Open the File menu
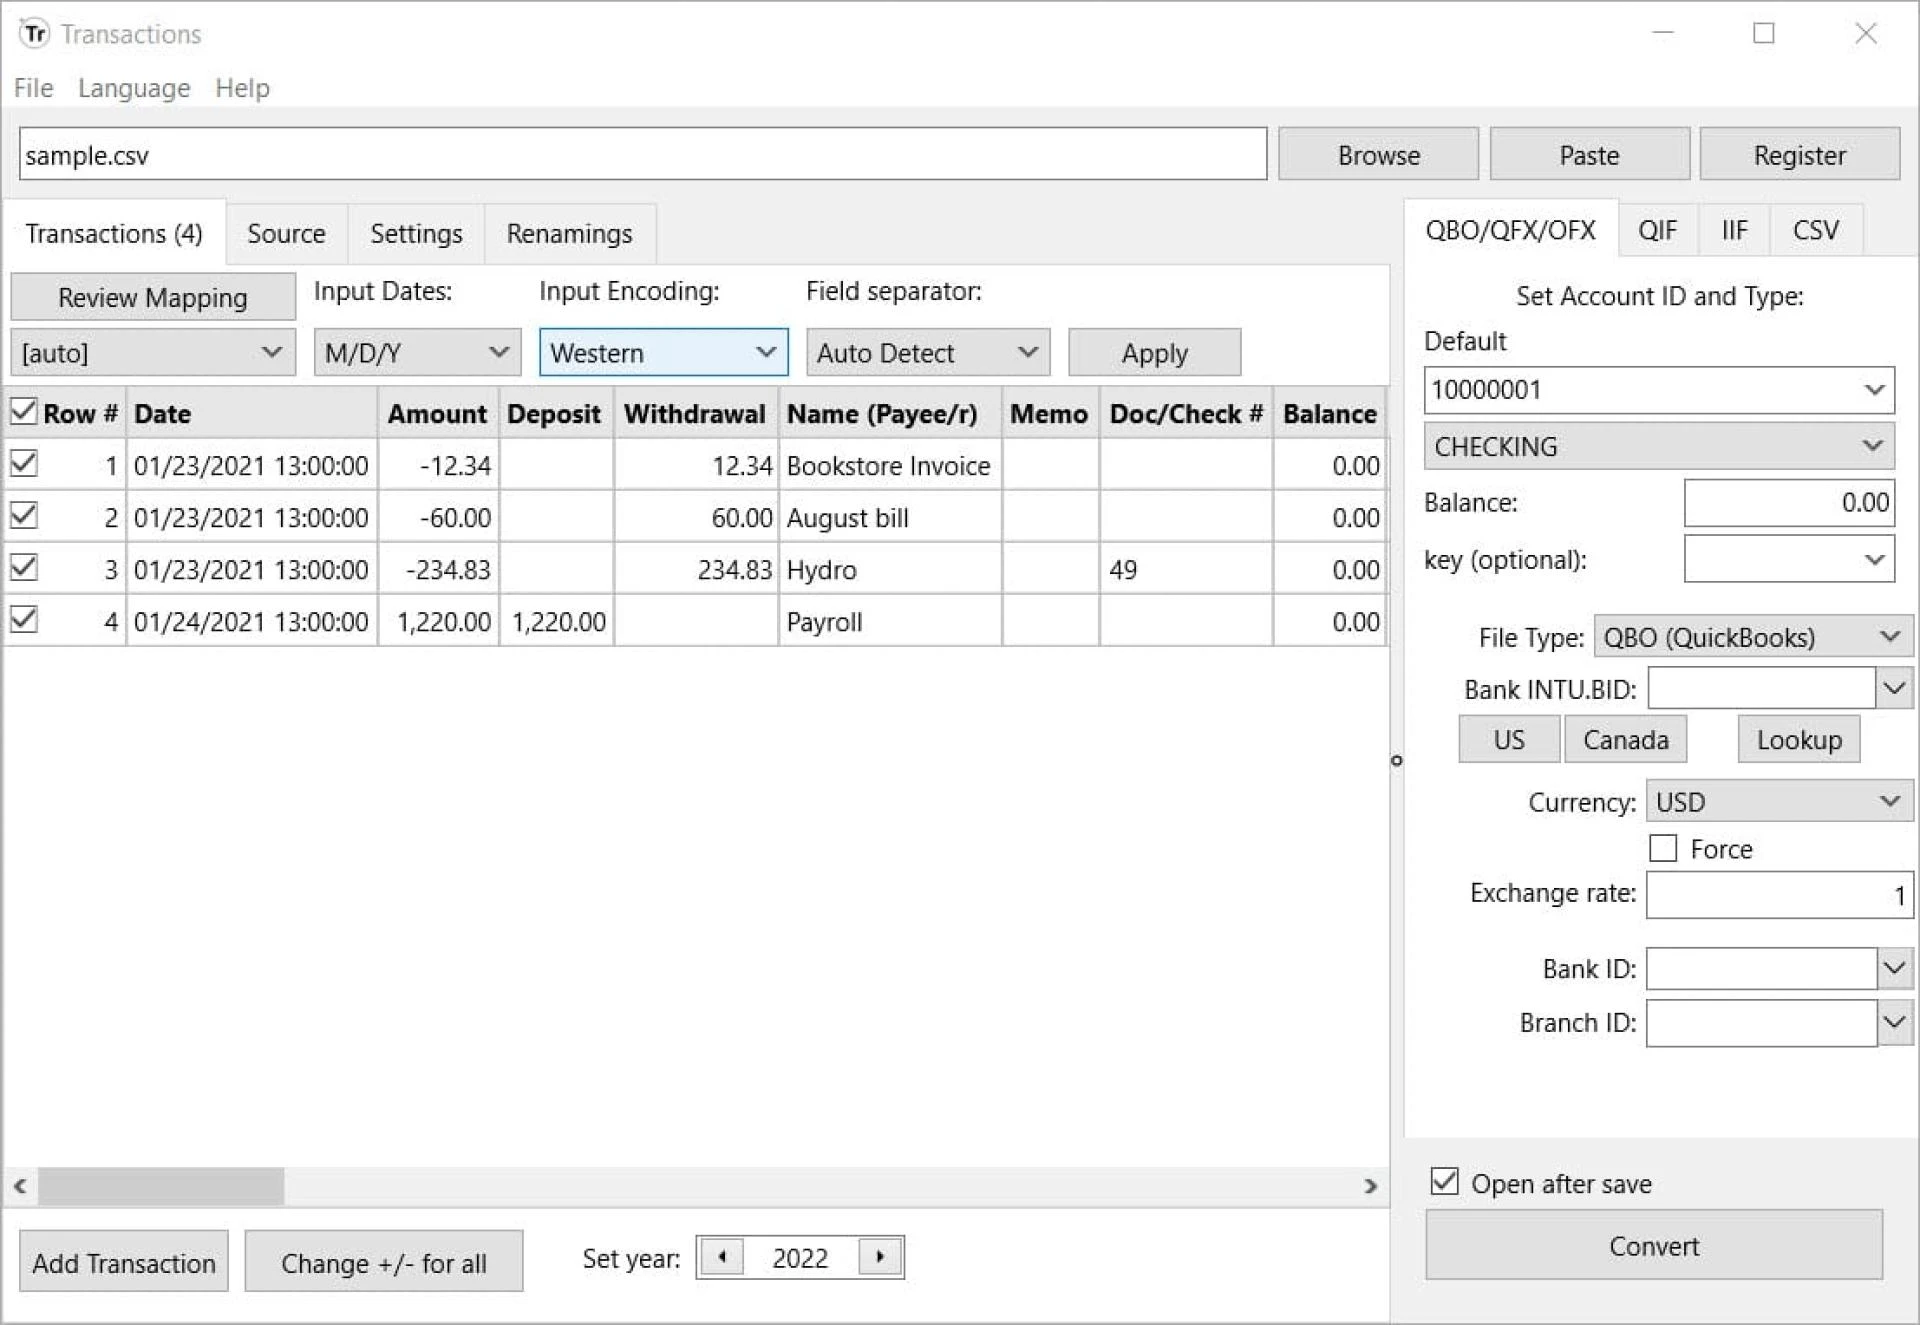1920x1325 pixels. [x=33, y=88]
